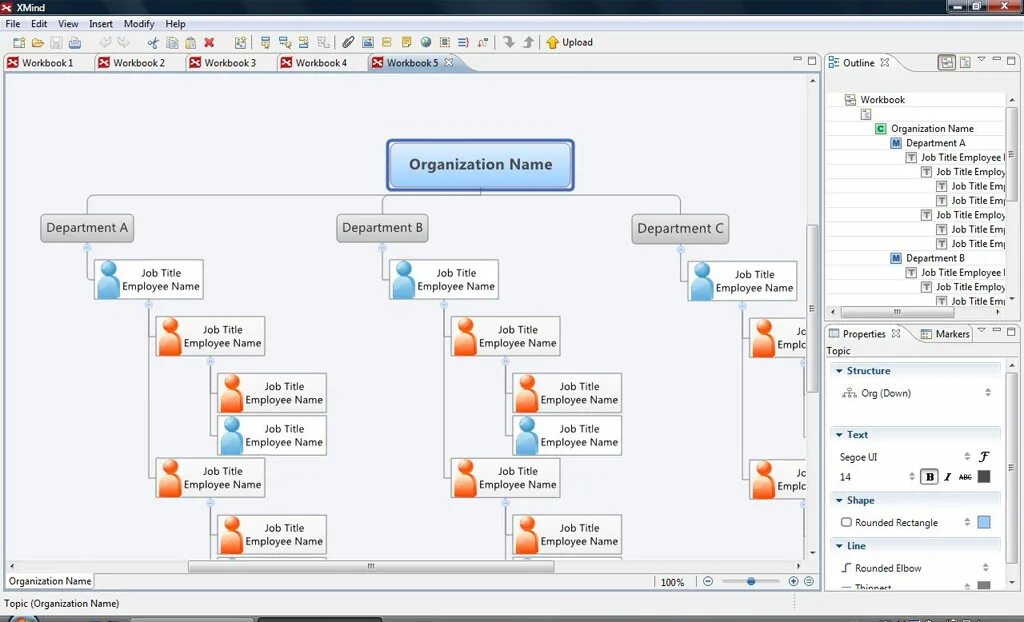Click the Insert Subtopic toolbar icon

click(285, 42)
